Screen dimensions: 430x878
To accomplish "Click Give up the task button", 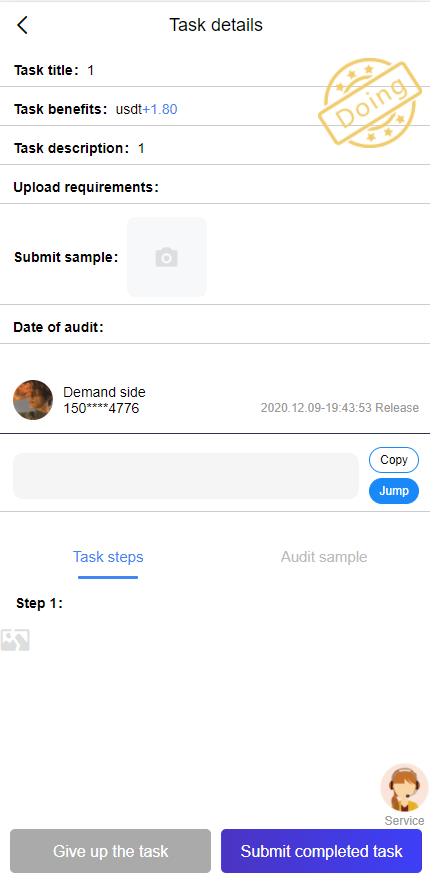I will (110, 851).
